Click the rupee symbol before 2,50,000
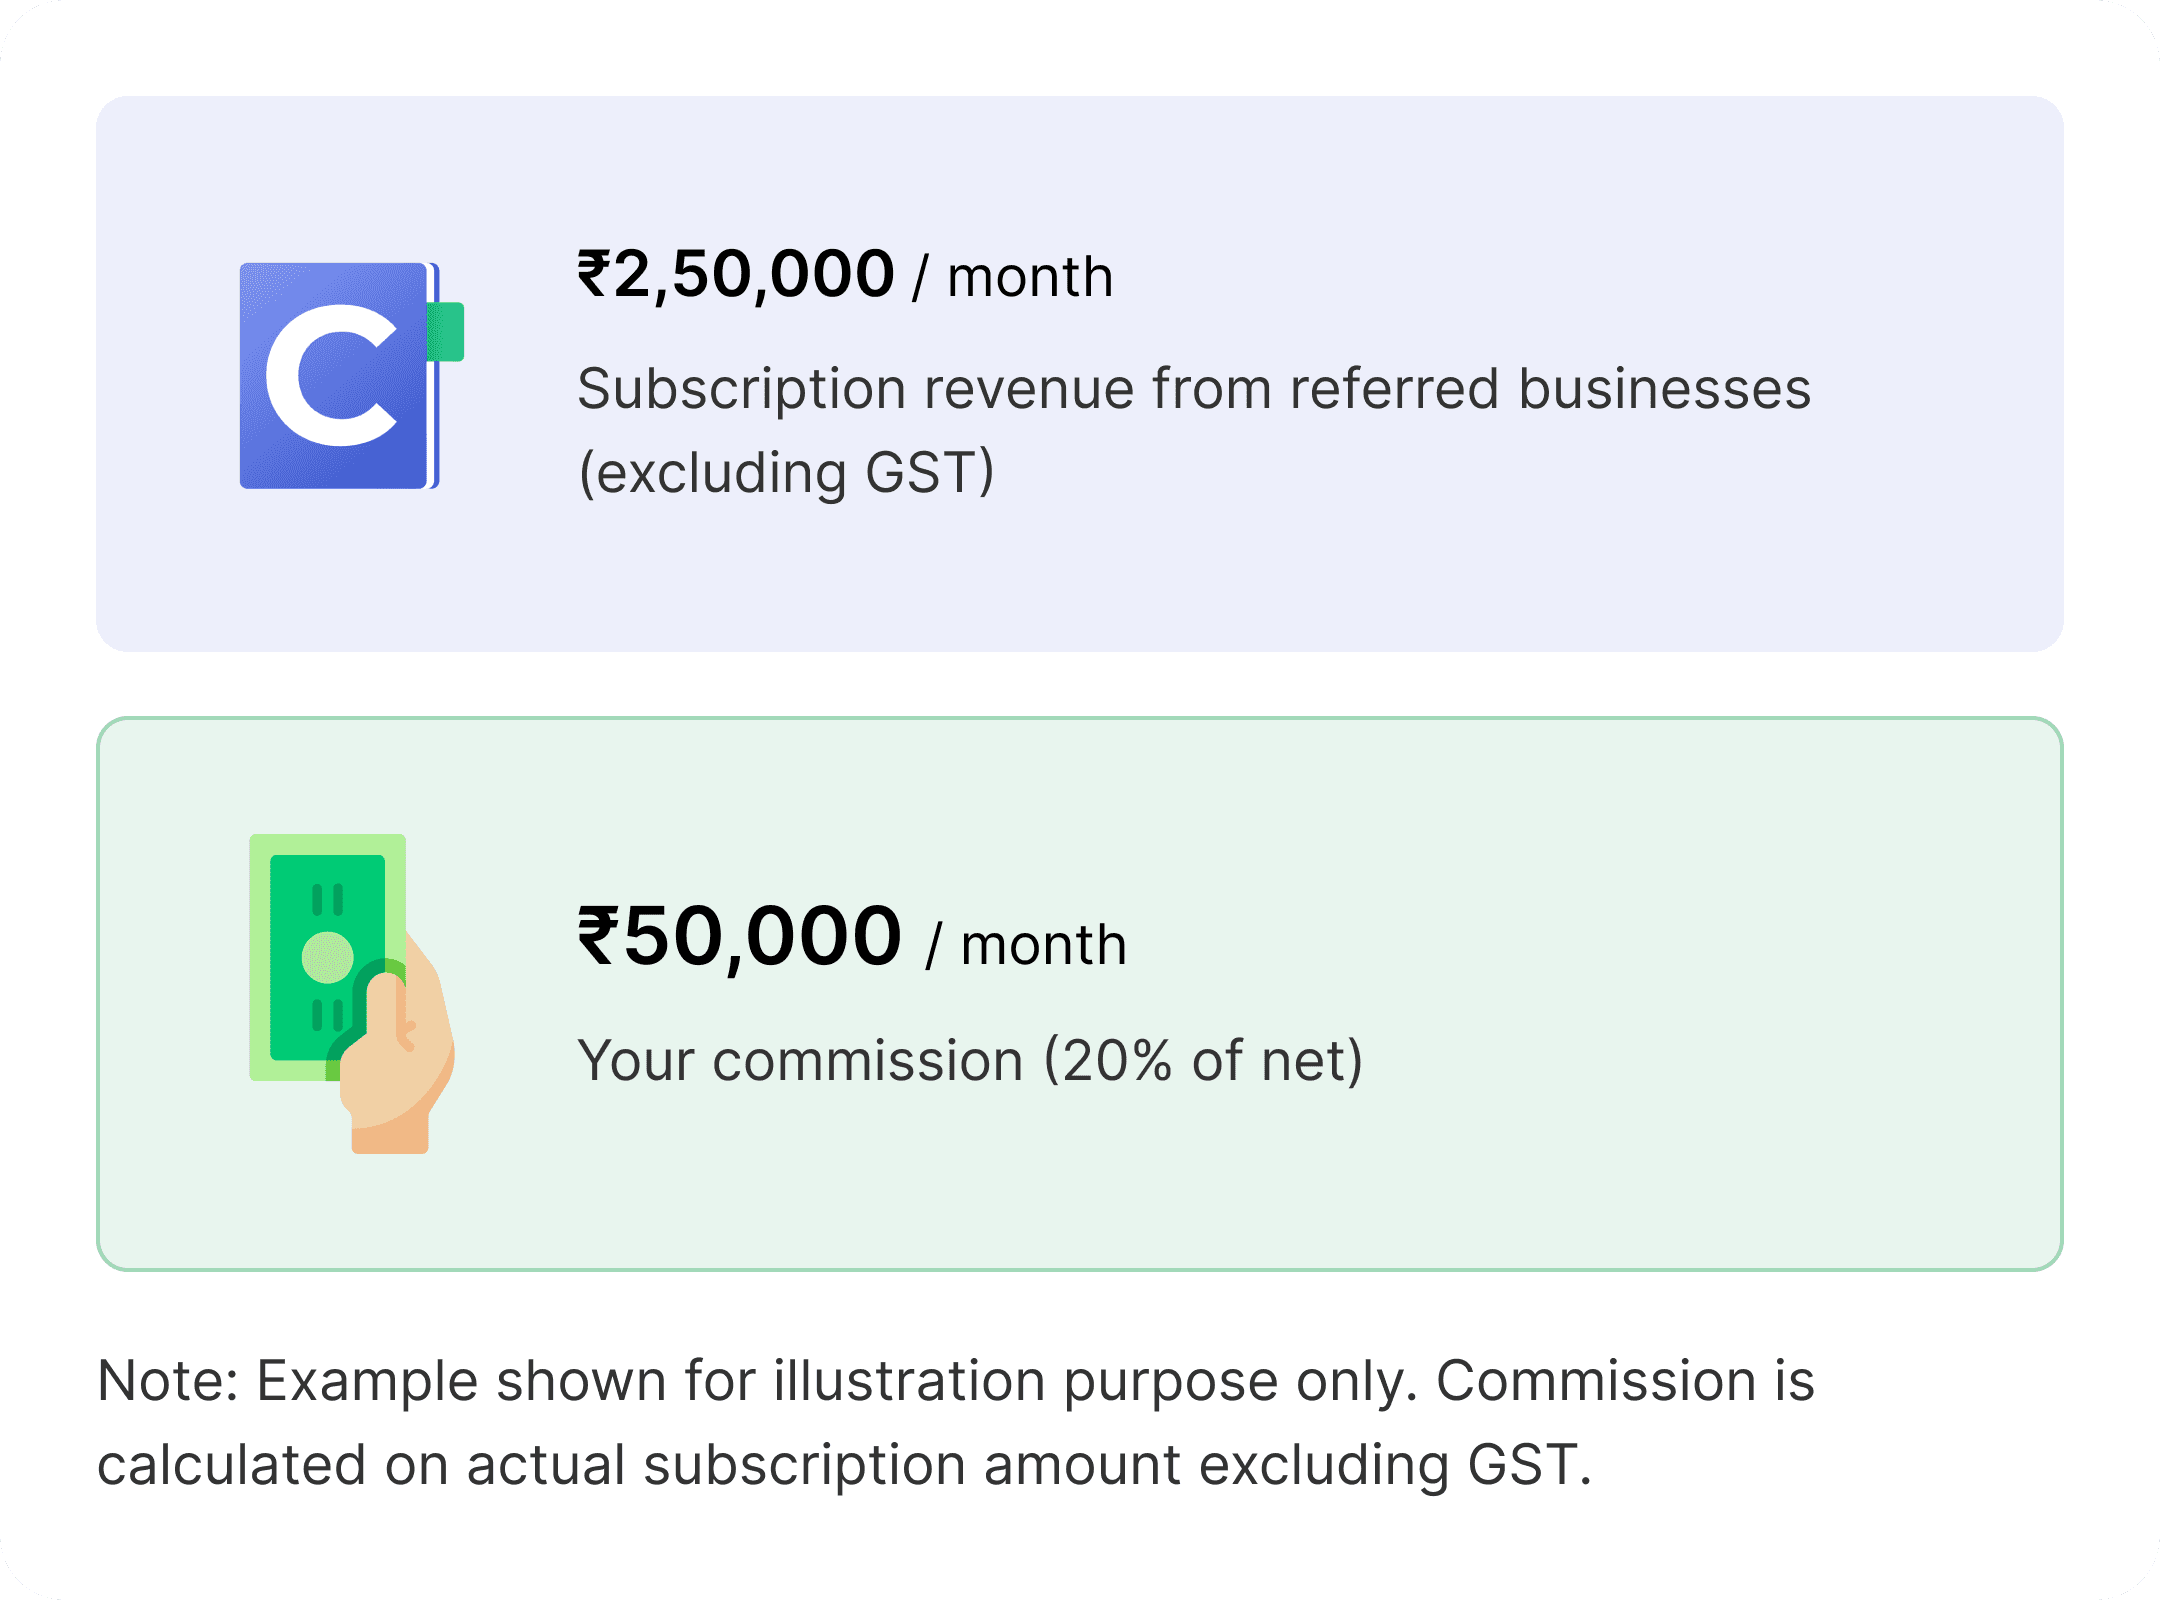 594,275
